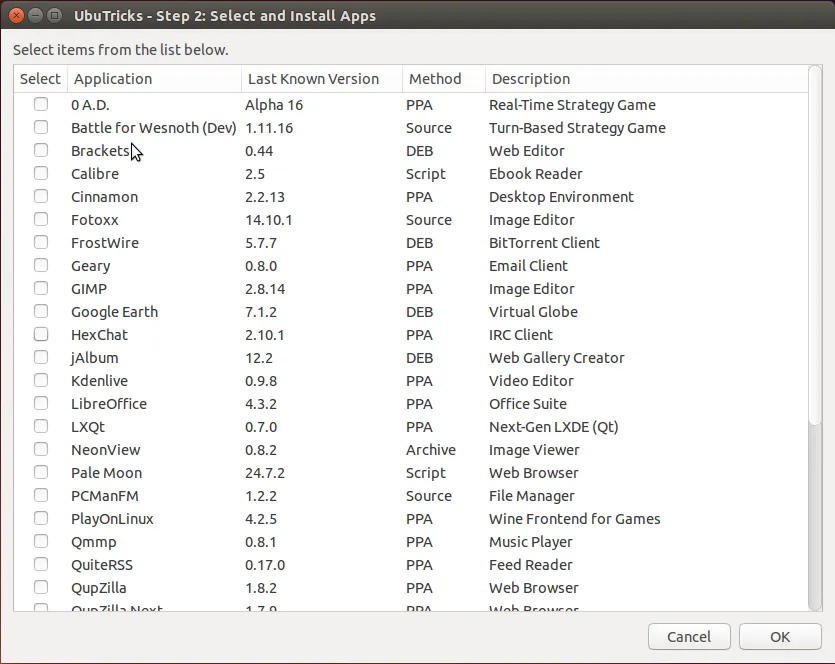Sort list by Method column header
Viewport: 835px width, 664px height.
(442, 79)
